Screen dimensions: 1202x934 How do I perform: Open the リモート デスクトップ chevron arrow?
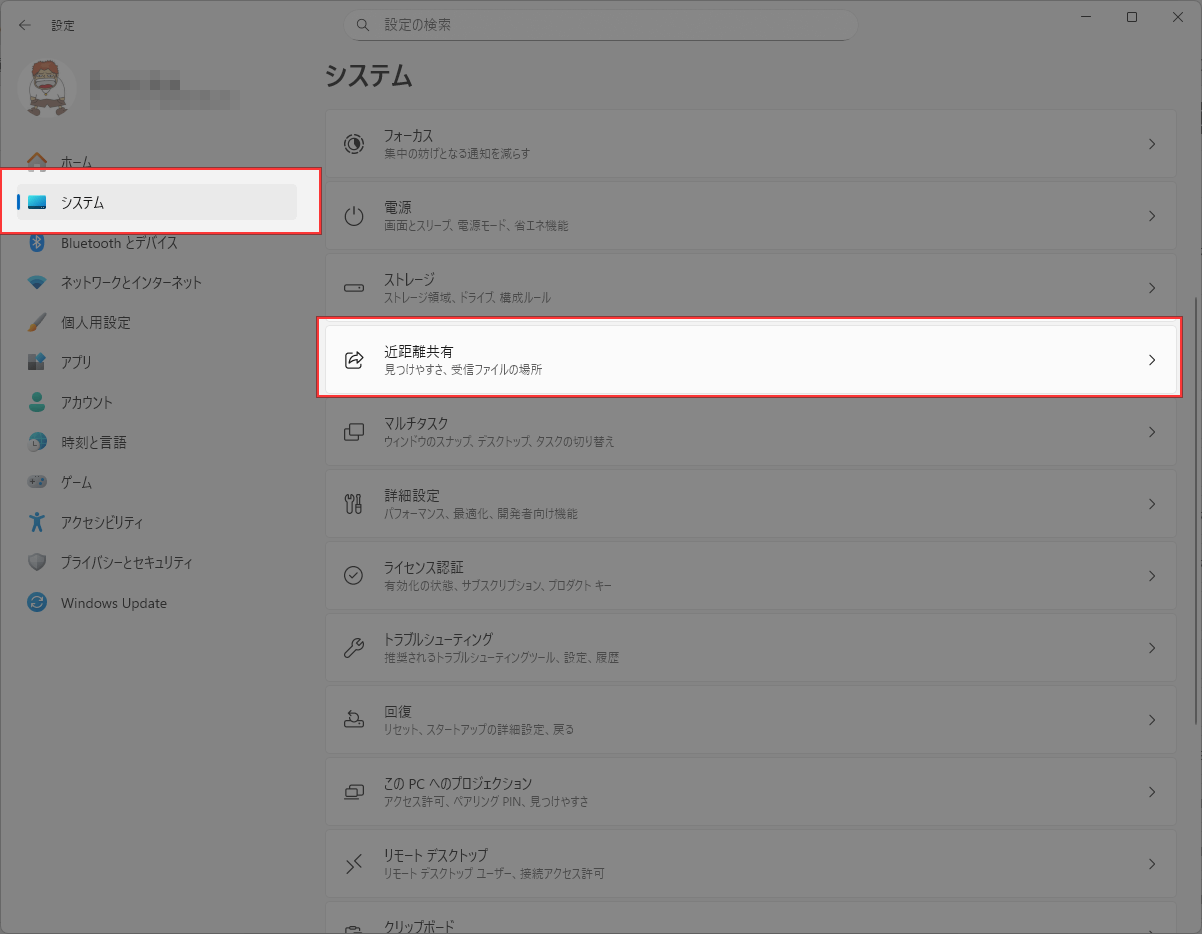1152,864
